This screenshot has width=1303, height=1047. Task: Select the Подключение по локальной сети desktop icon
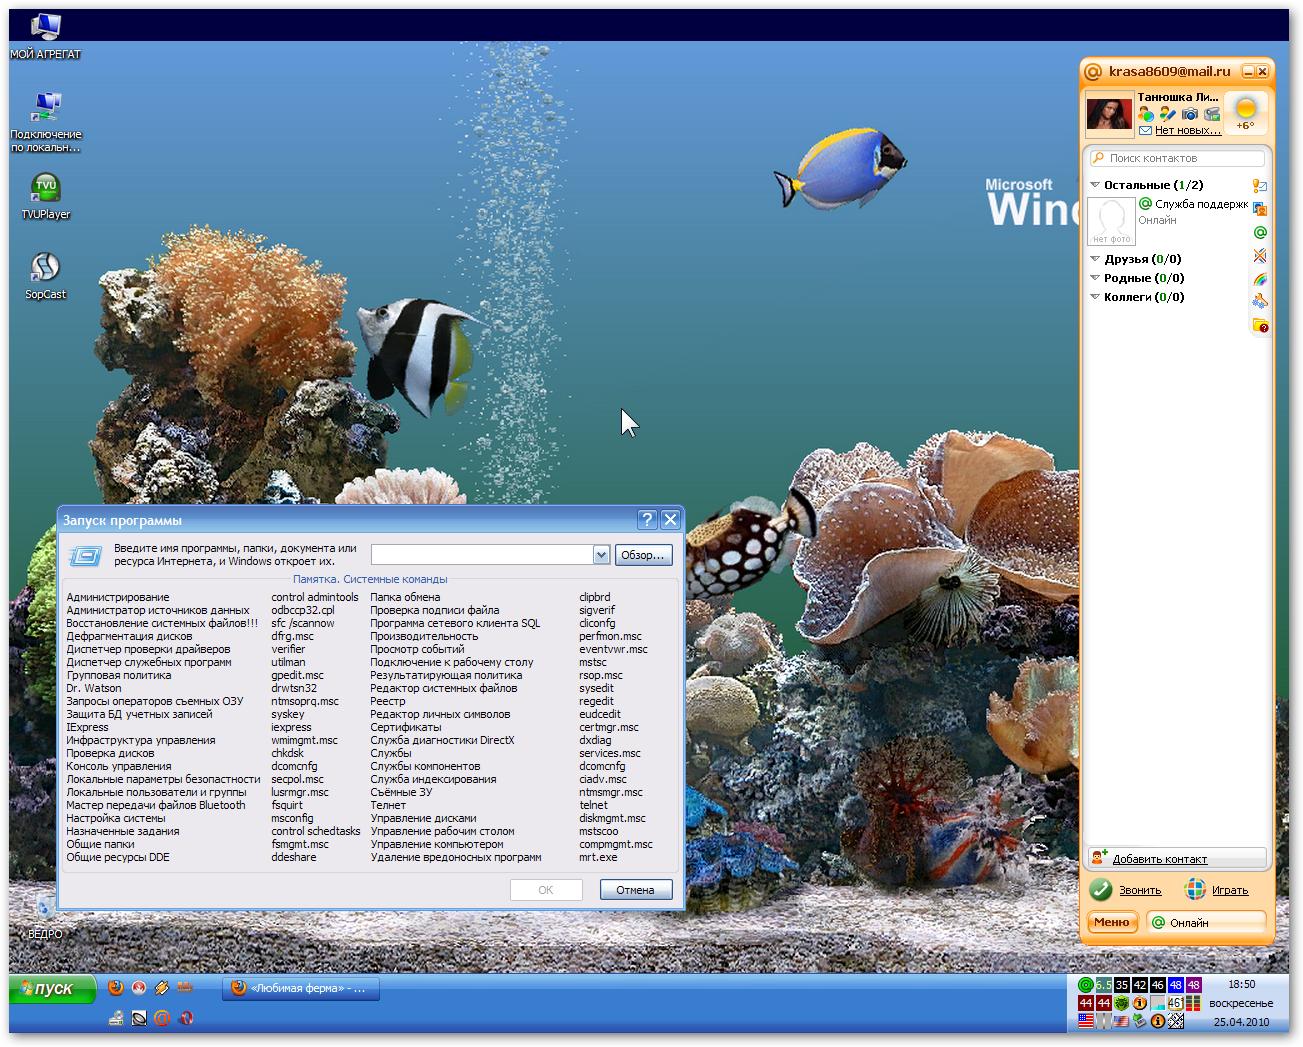coord(46,122)
